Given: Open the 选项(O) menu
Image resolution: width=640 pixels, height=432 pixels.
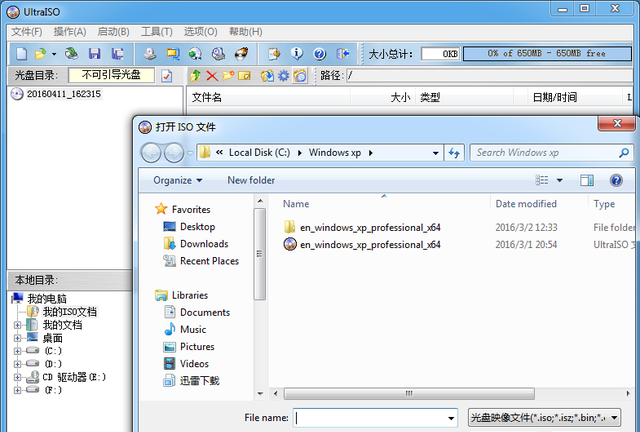Looking at the screenshot, I should 200,32.
